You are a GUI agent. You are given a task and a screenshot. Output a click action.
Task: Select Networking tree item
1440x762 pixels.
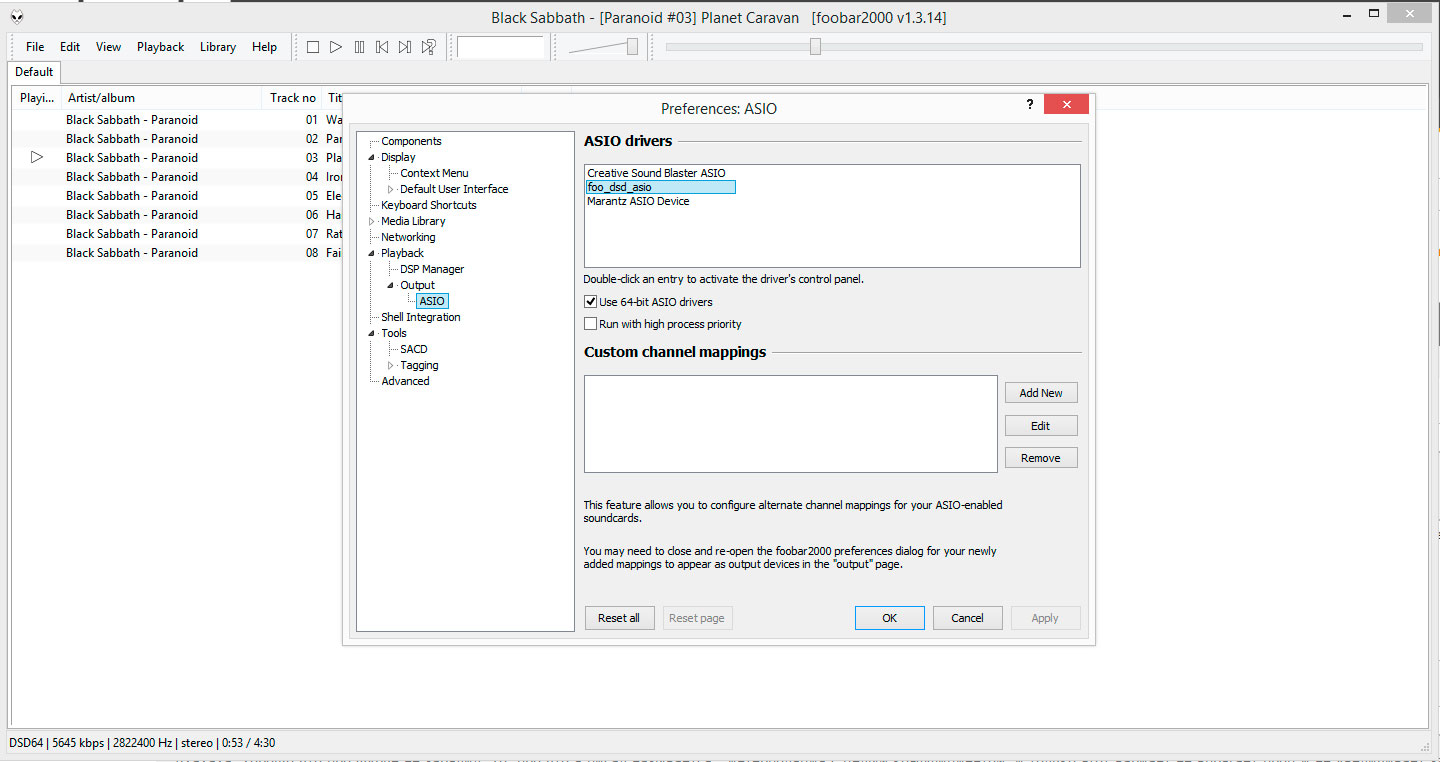click(x=408, y=237)
